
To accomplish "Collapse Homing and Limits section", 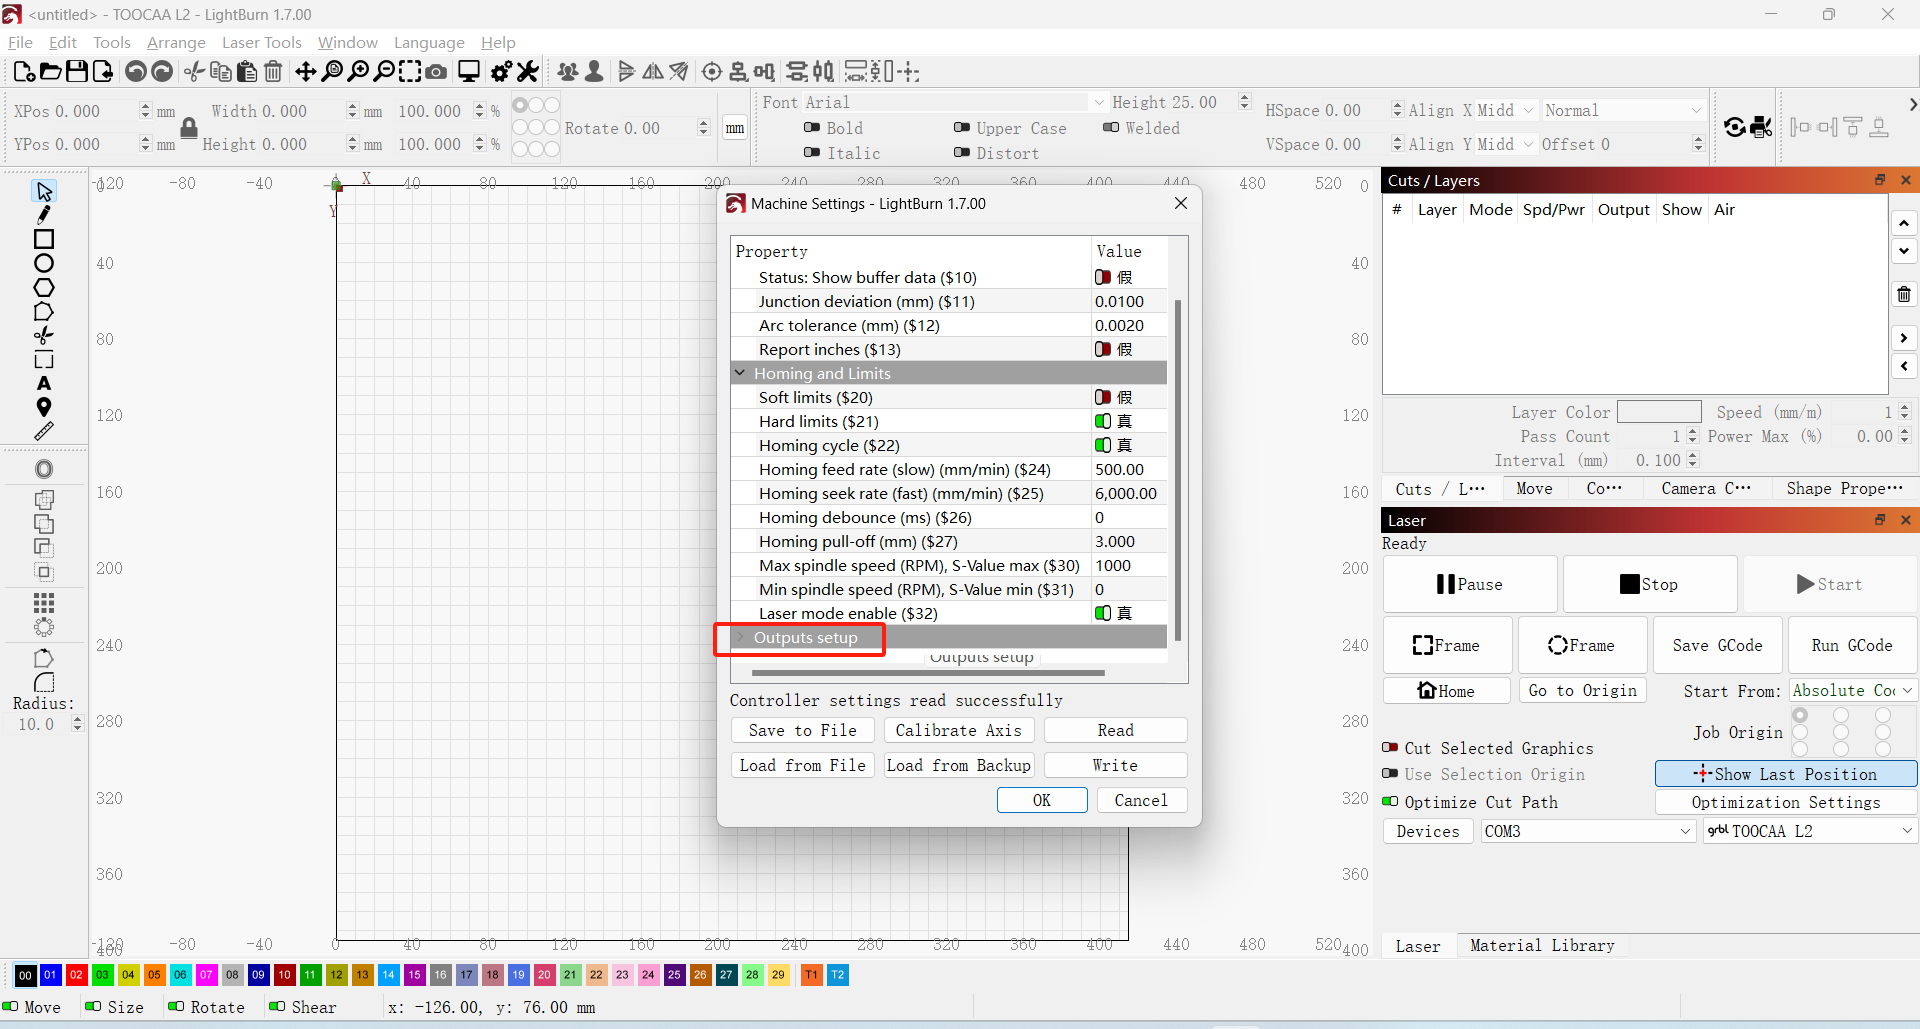I will pyautogui.click(x=740, y=373).
